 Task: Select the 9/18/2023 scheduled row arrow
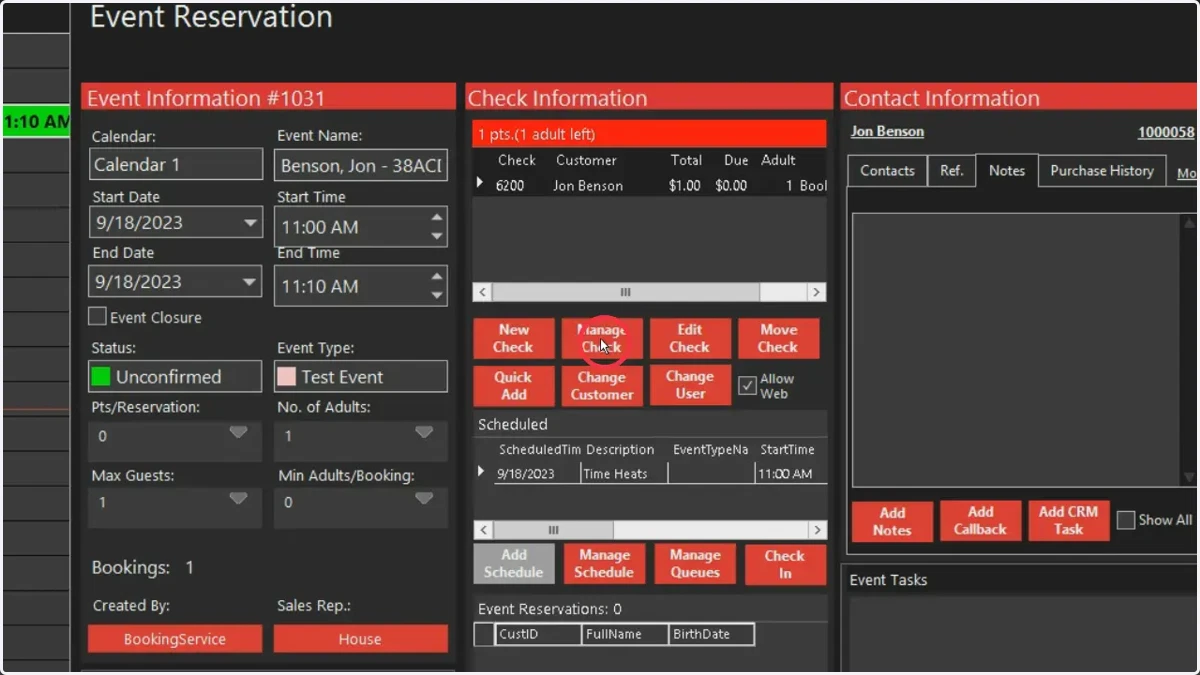(x=481, y=473)
